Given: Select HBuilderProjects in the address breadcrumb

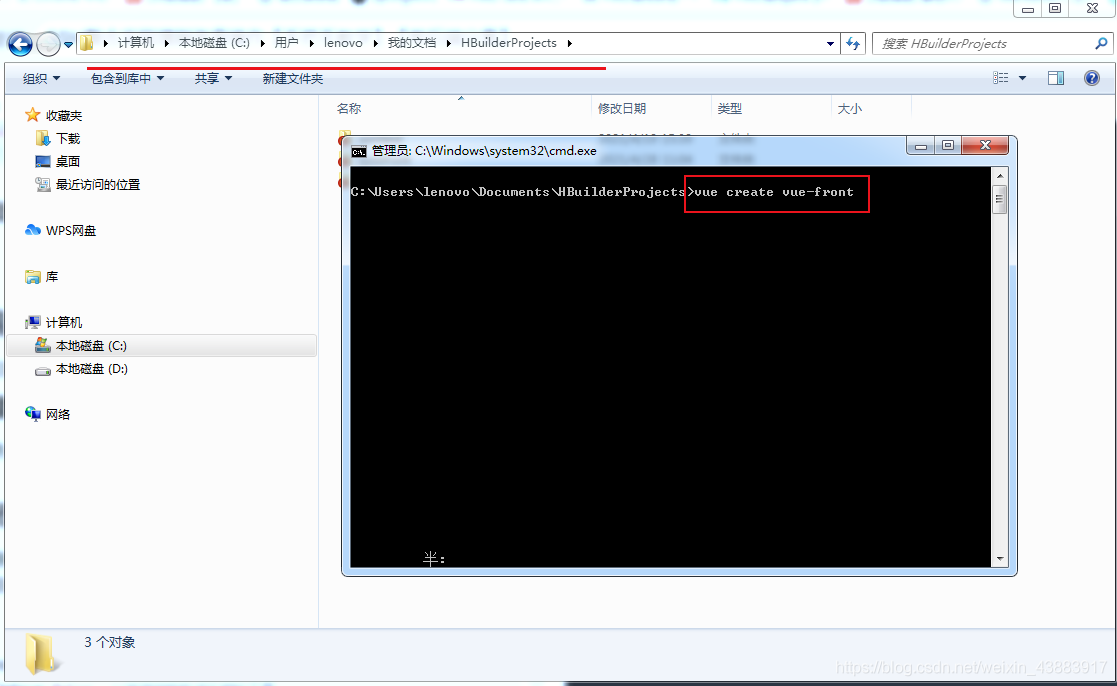Looking at the screenshot, I should click(509, 43).
